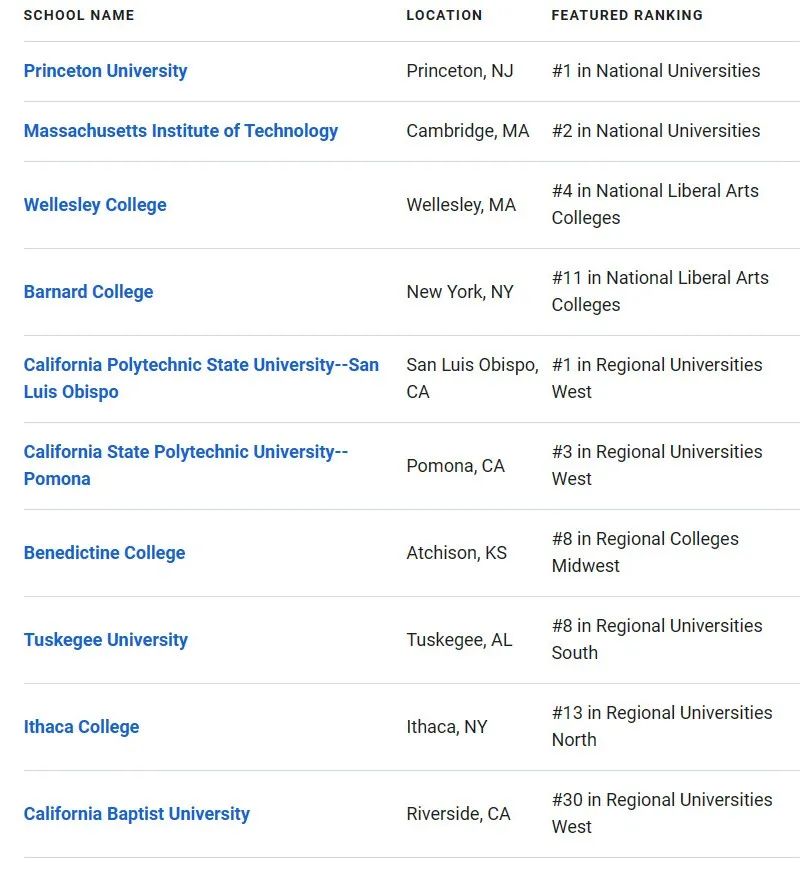Select California State Polytechnic University--Pomona link

[185, 465]
